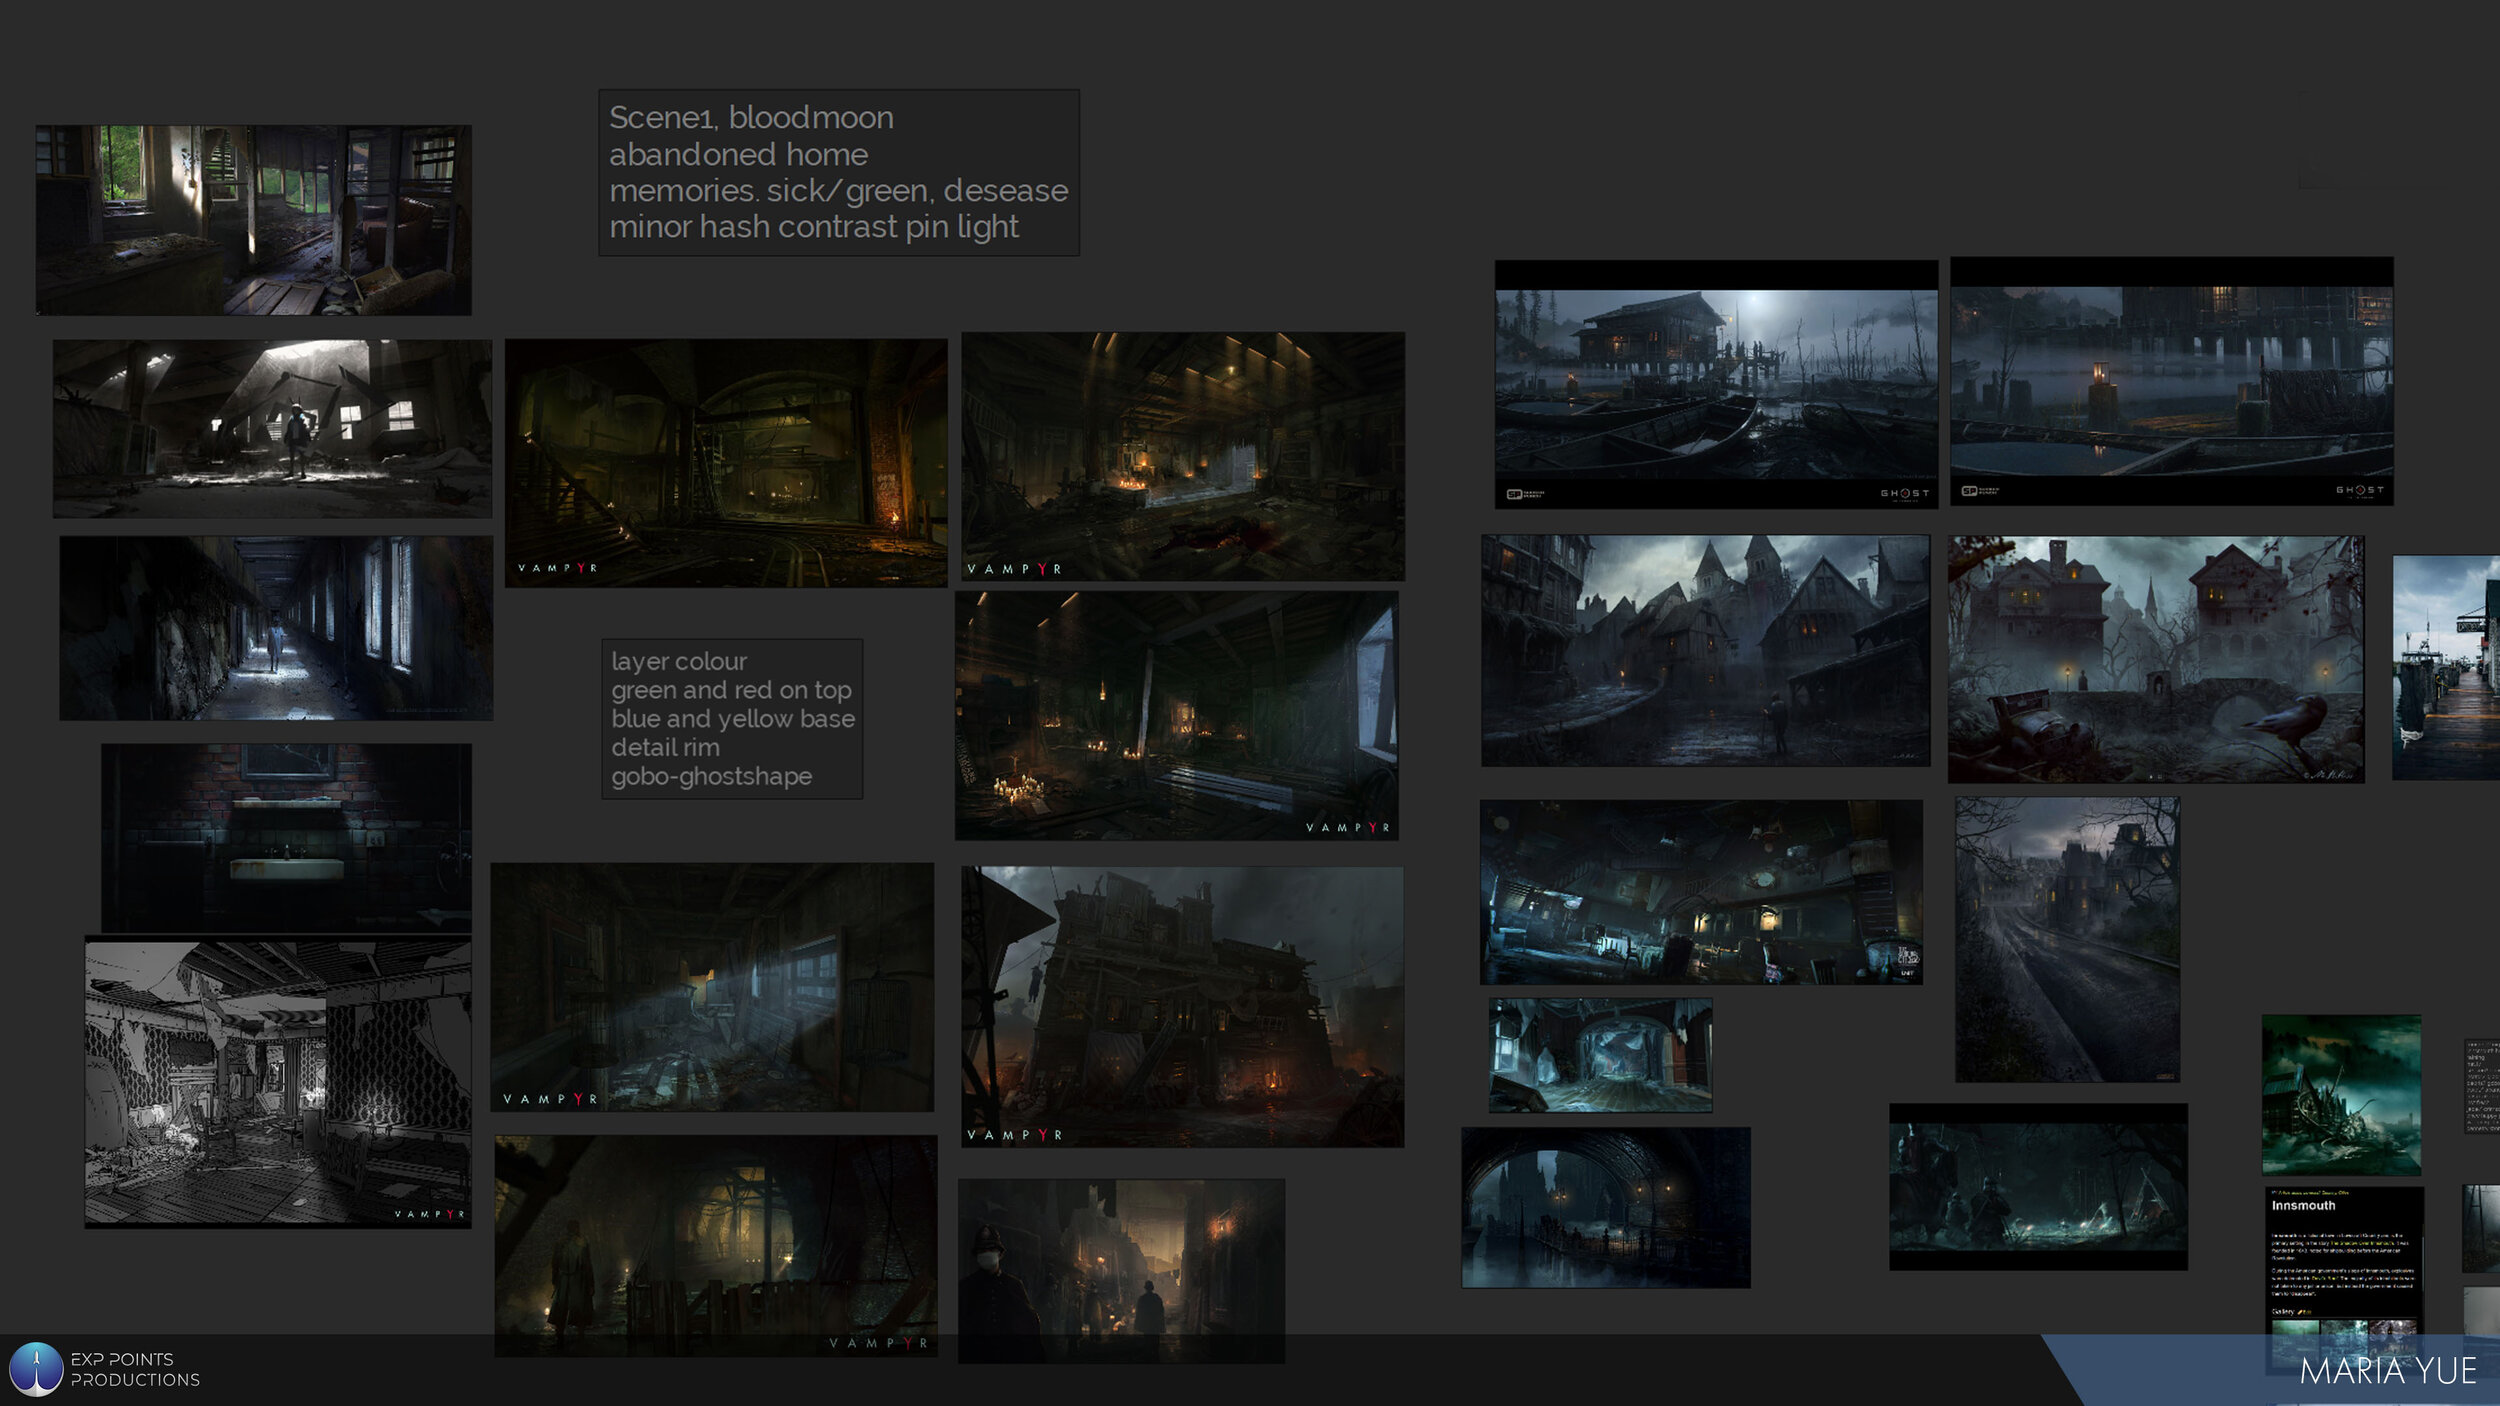This screenshot has height=1406, width=2500.
Task: Select the abandoned house interior with green windows
Action: click(253, 220)
